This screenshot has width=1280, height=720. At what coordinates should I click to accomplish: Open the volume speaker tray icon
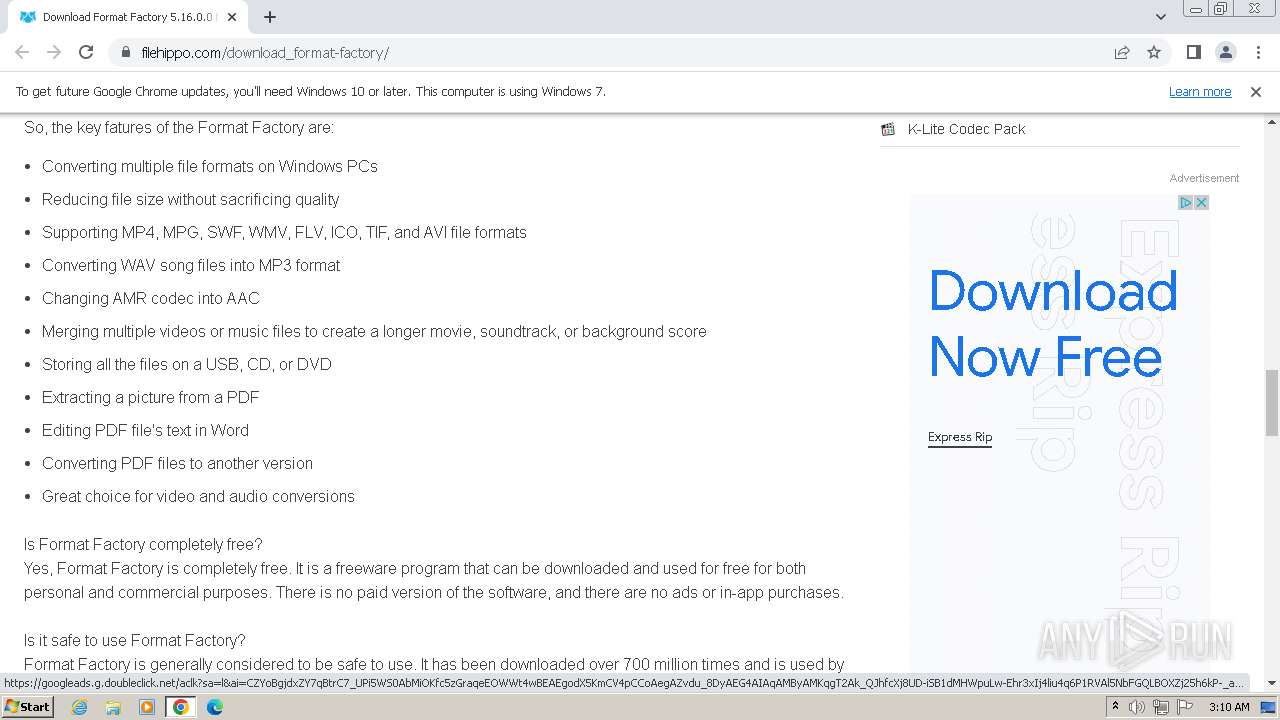pyautogui.click(x=1137, y=707)
